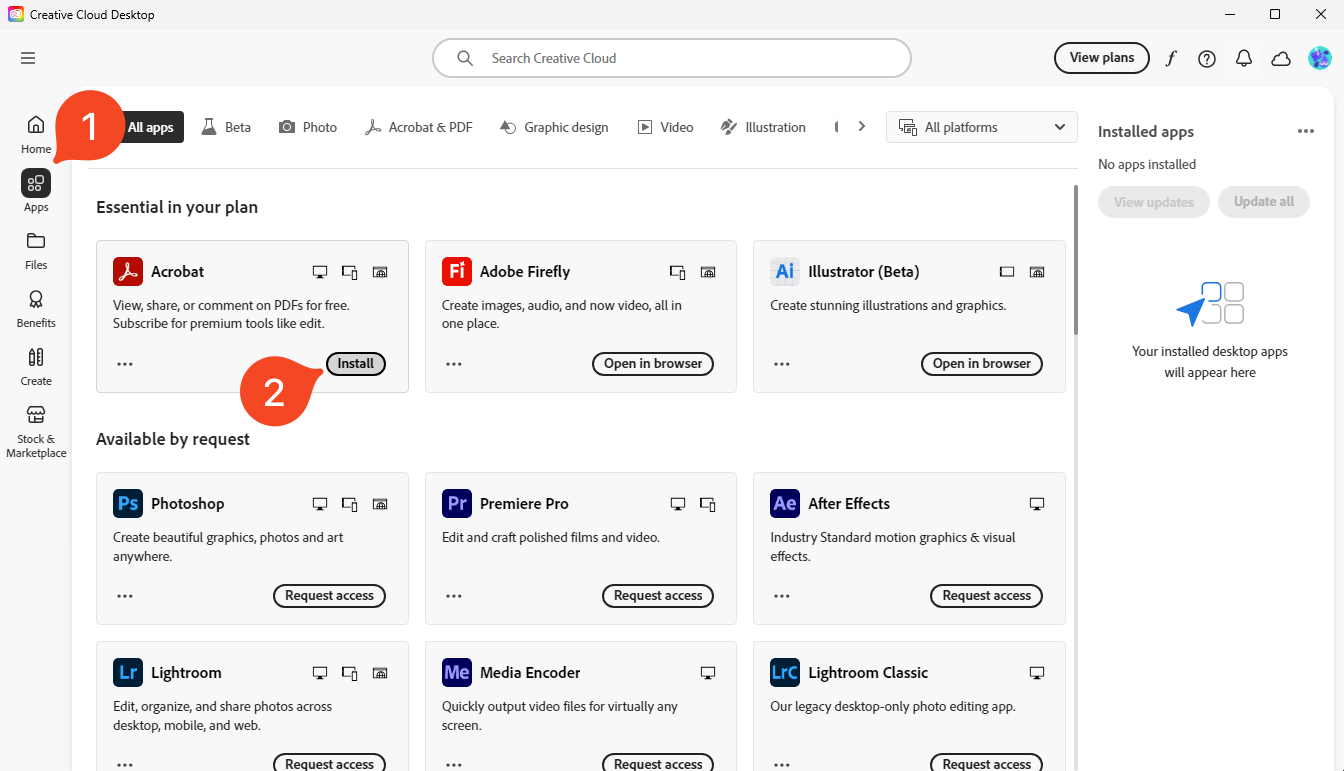Open the After Effects card more options menu
This screenshot has height=771, width=1344.
(782, 596)
